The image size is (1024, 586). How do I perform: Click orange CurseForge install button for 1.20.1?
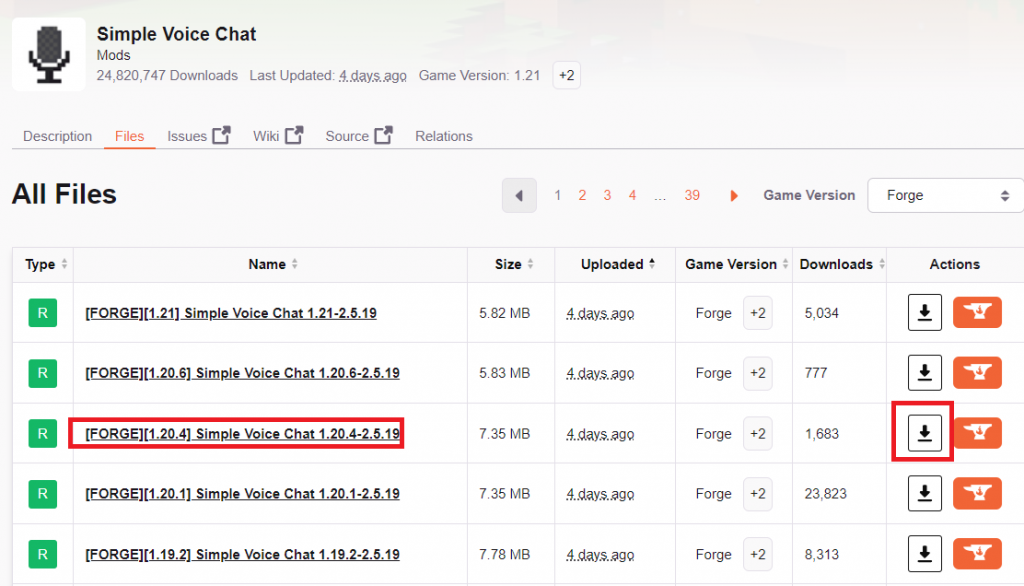pyautogui.click(x=977, y=494)
